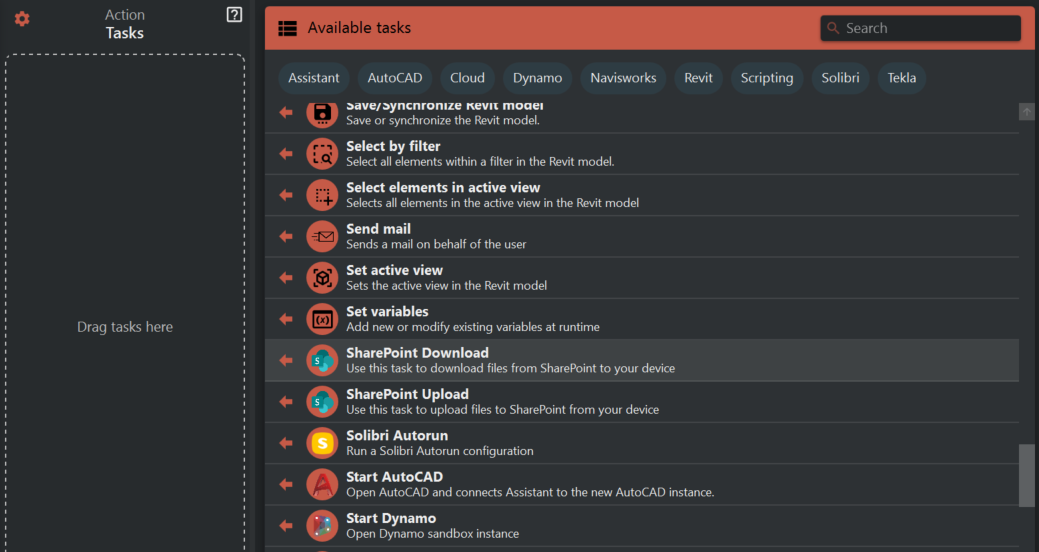This screenshot has width=1039, height=552.
Task: Click the SharePoint Download icon
Action: (322, 360)
